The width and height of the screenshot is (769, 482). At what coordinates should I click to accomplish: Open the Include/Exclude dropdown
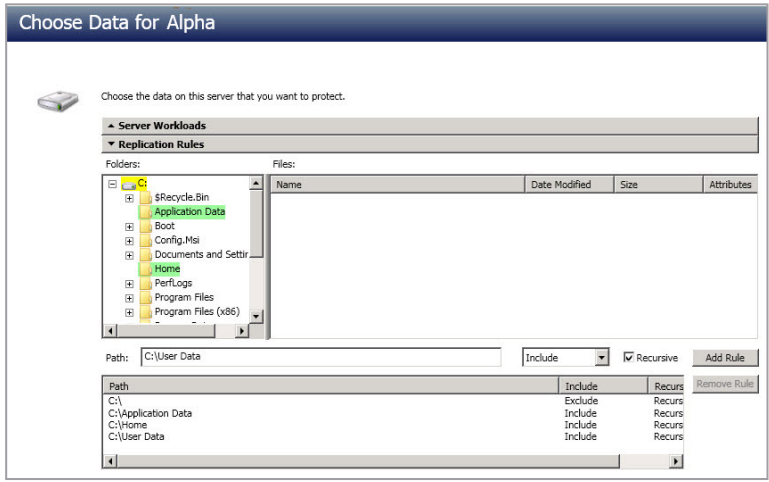click(601, 358)
